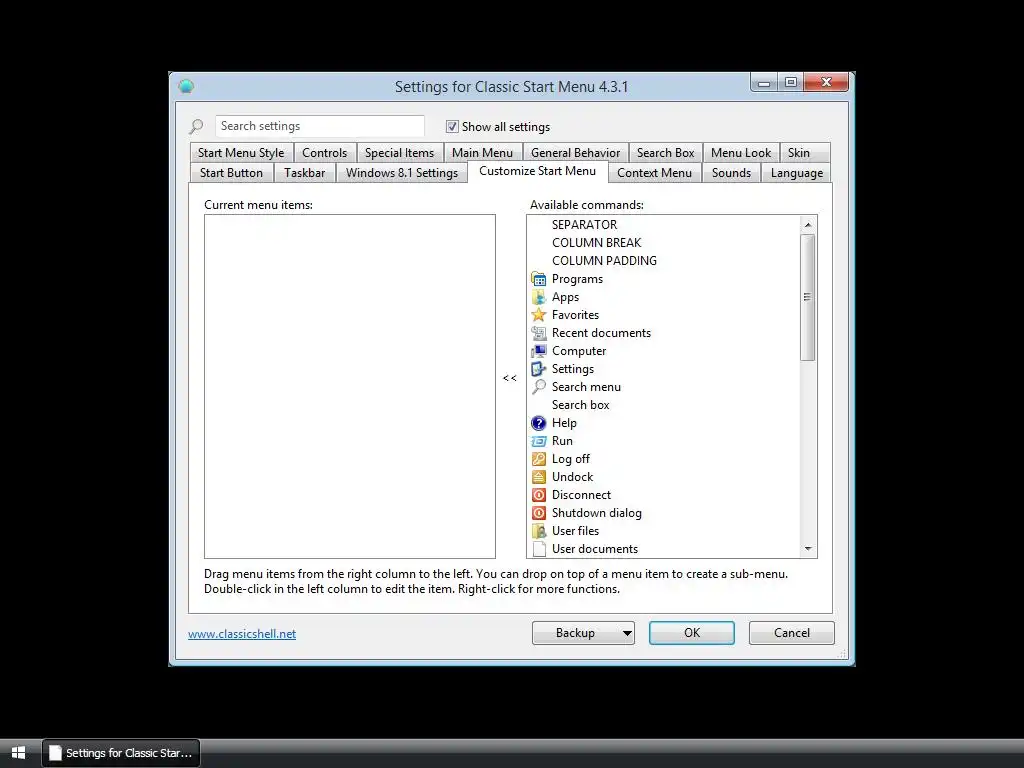Click the blue Help question mark icon
The image size is (1024, 768).
[x=539, y=423]
